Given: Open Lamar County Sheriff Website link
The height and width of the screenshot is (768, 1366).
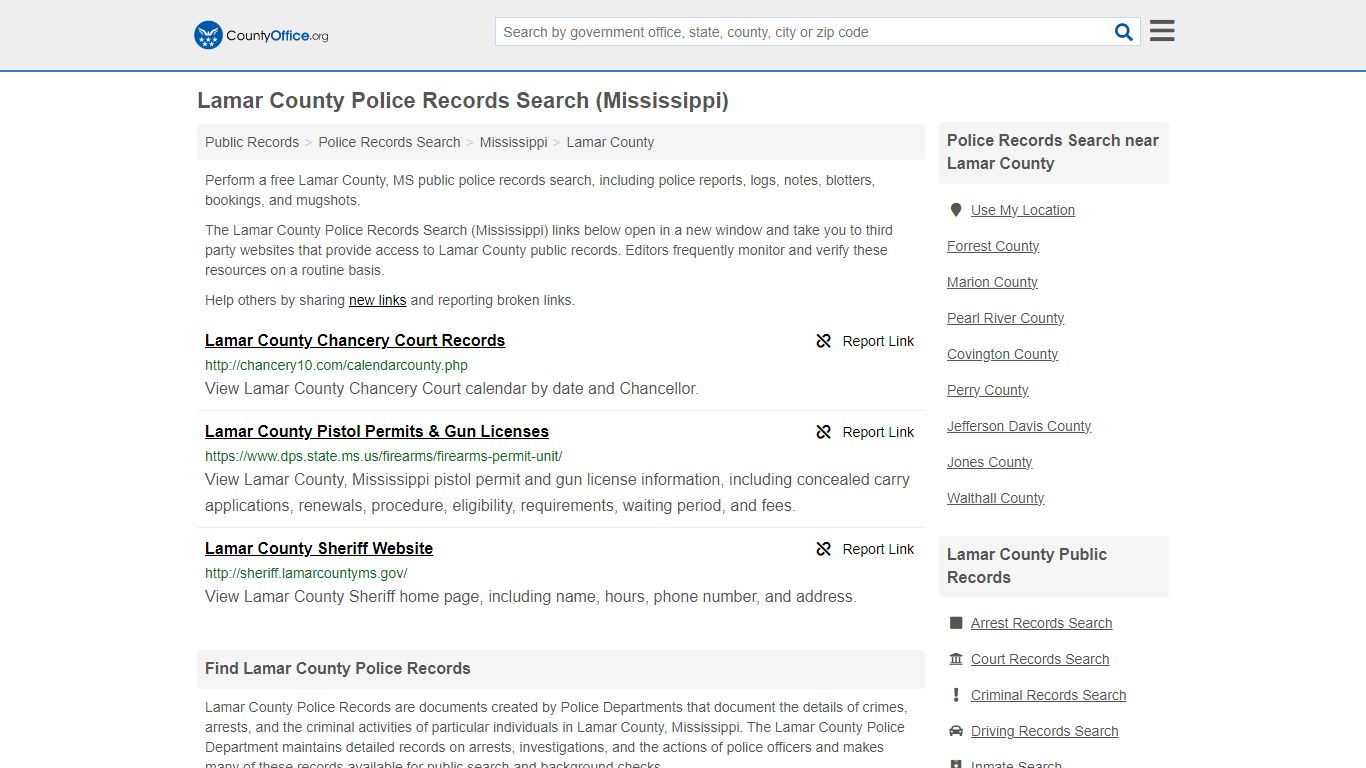Looking at the screenshot, I should (x=319, y=548).
